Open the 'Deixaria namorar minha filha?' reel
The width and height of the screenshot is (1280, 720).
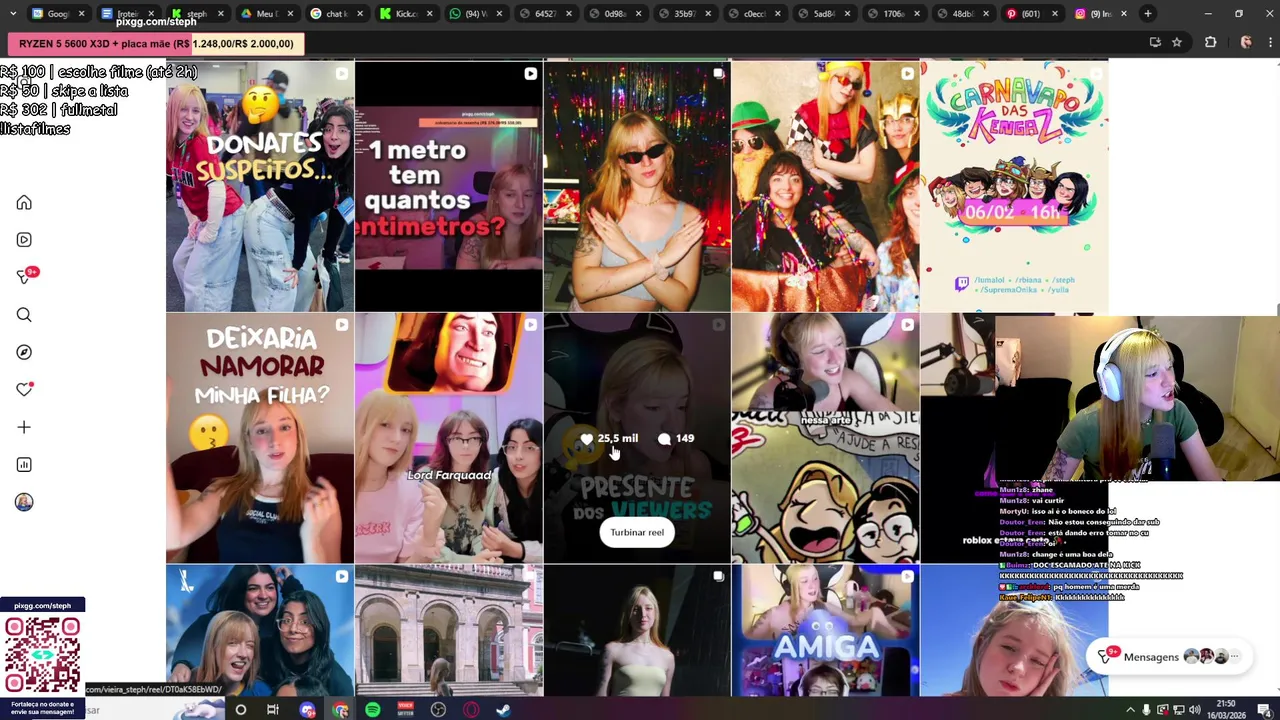260,438
